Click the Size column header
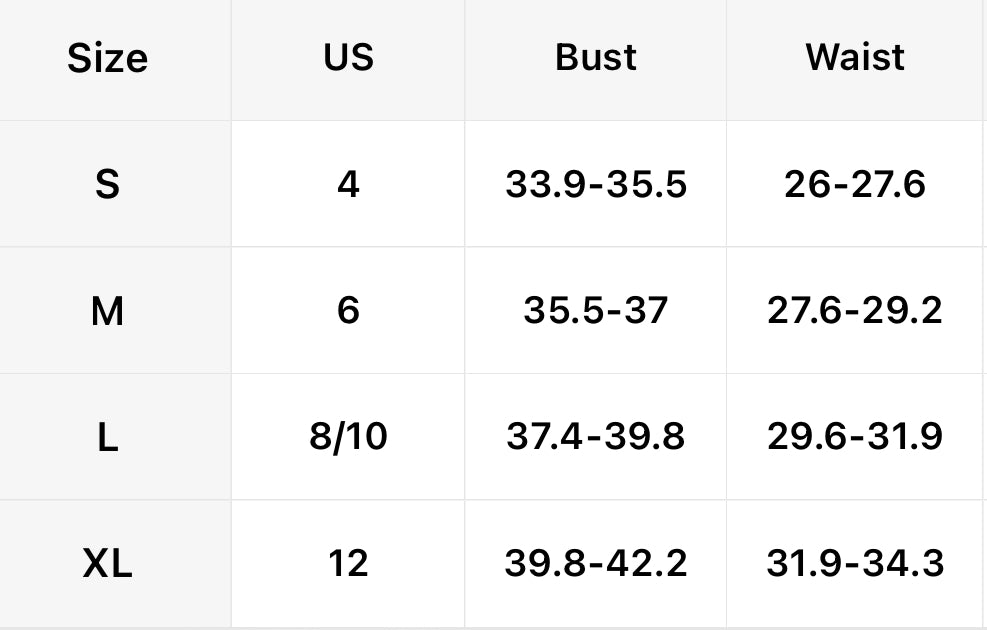The image size is (987, 635). (107, 58)
